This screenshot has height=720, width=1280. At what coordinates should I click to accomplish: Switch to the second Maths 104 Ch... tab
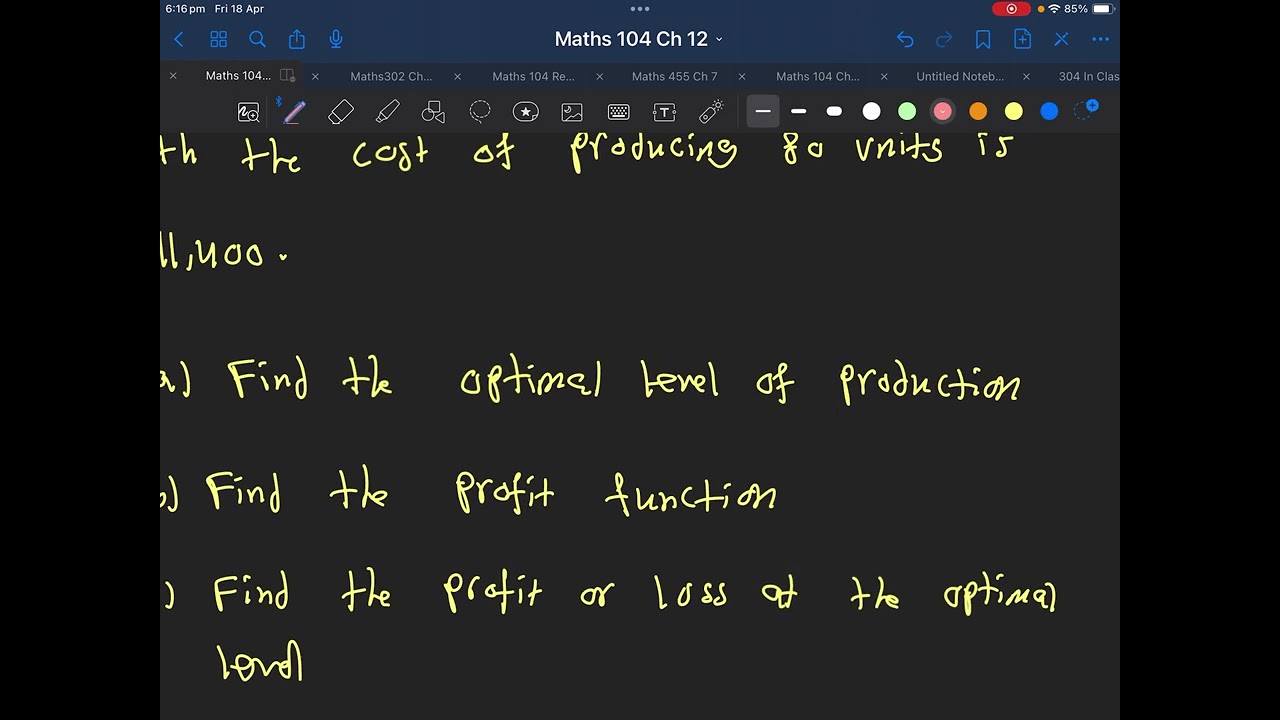817,76
